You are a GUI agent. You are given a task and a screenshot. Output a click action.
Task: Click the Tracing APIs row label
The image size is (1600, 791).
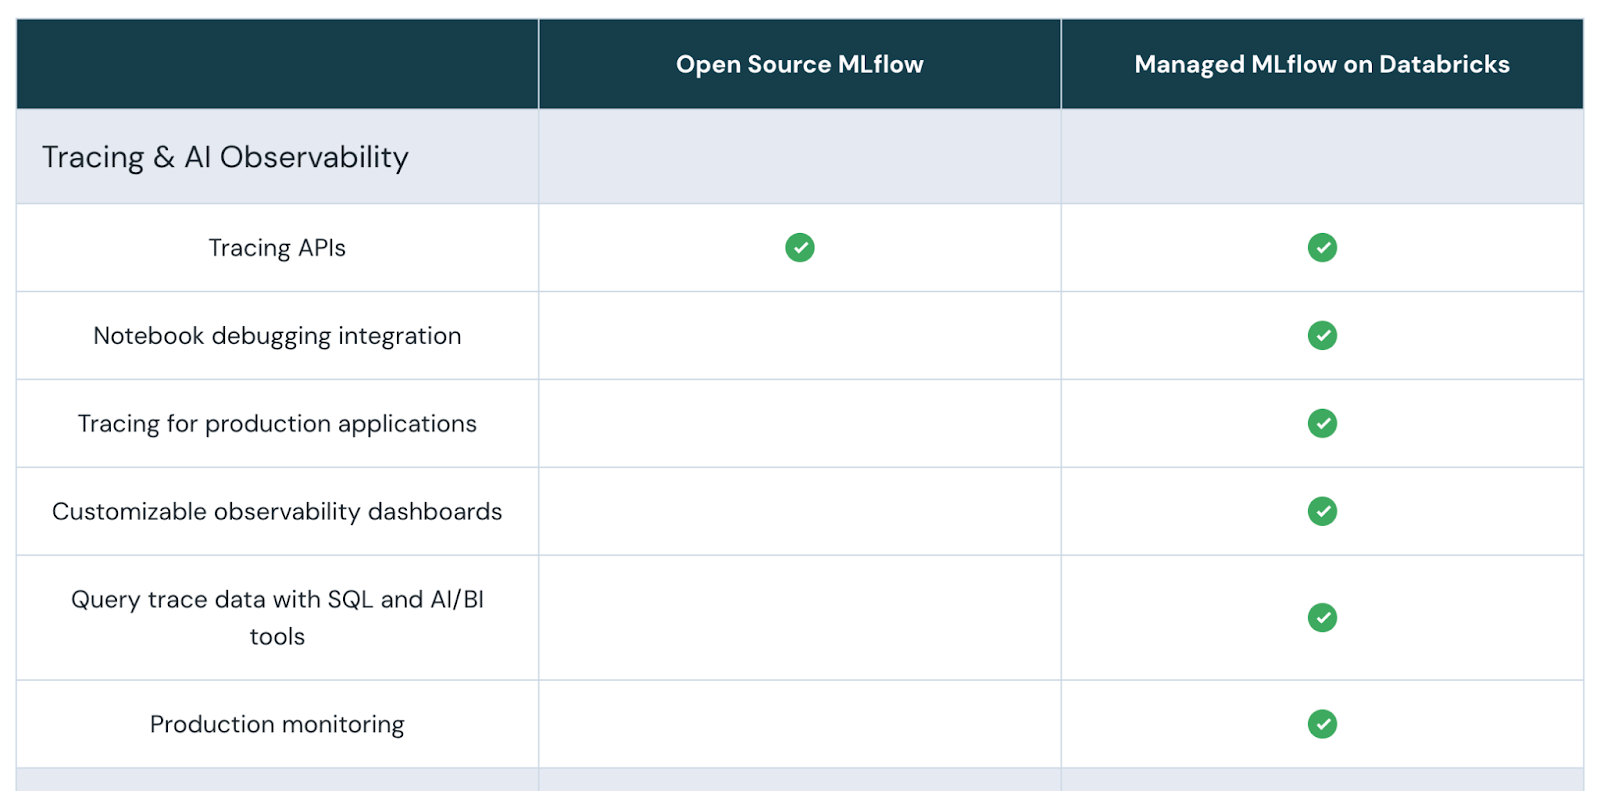tap(277, 248)
